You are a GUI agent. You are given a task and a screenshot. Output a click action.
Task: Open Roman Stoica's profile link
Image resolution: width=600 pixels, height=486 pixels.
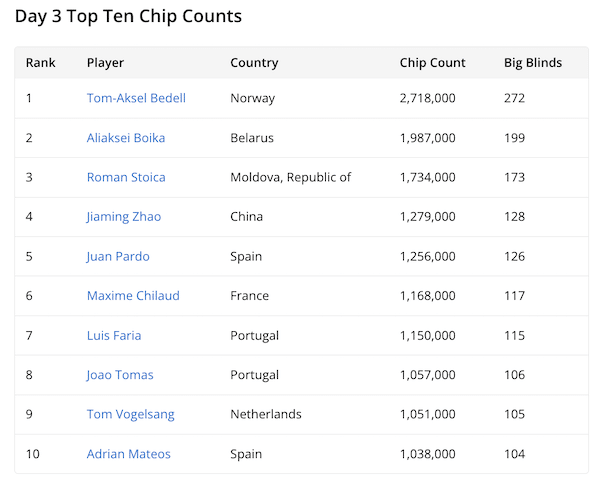tap(126, 177)
